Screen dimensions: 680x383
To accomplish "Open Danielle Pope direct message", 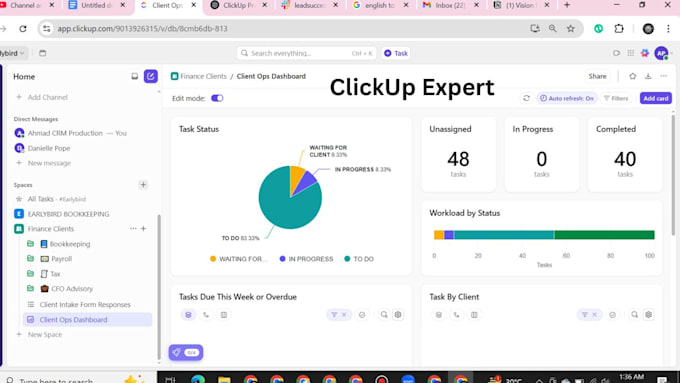I will tap(49, 148).
